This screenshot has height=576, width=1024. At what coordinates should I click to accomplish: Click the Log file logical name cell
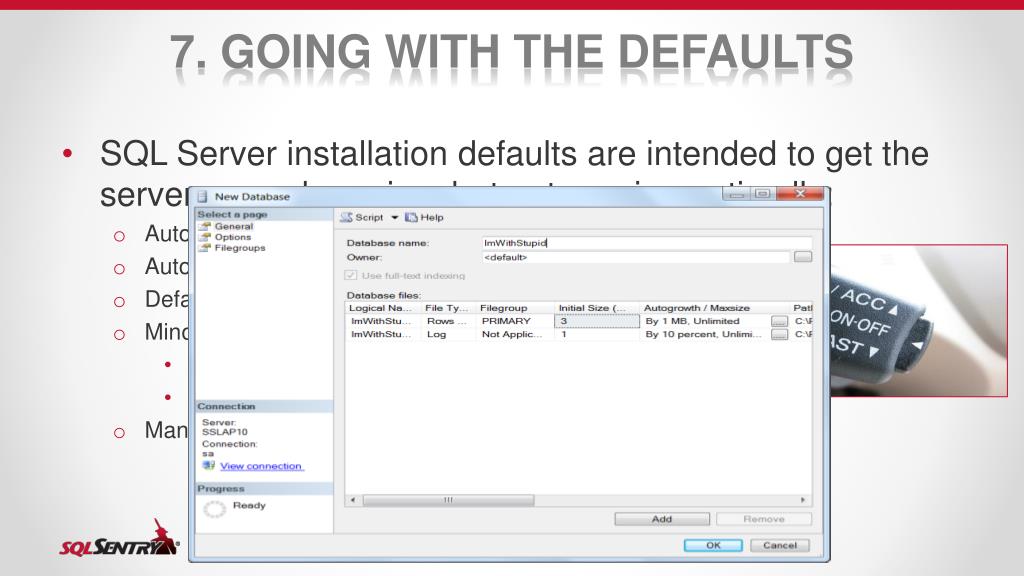[x=383, y=334]
